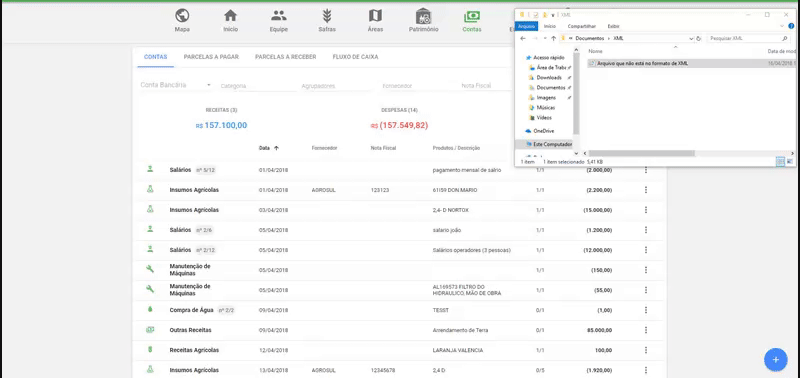Viewport: 800px width, 378px height.
Task: Click into the Nota Fiscal filter field
Action: [x=485, y=86]
